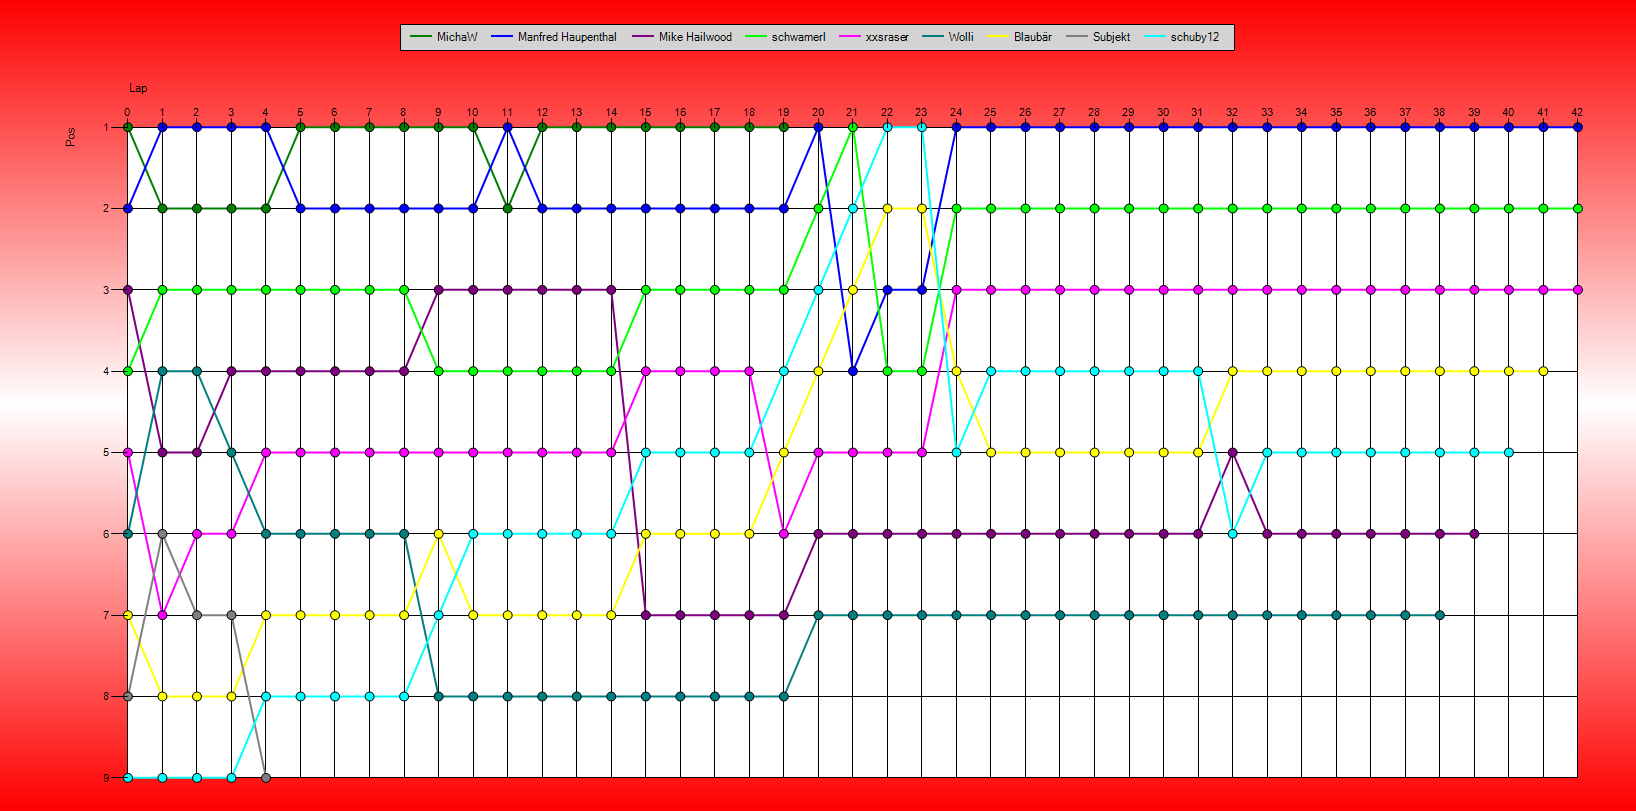This screenshot has width=1636, height=811.
Task: Select cyan marker at lap 22, position 1
Action: pyautogui.click(x=887, y=127)
